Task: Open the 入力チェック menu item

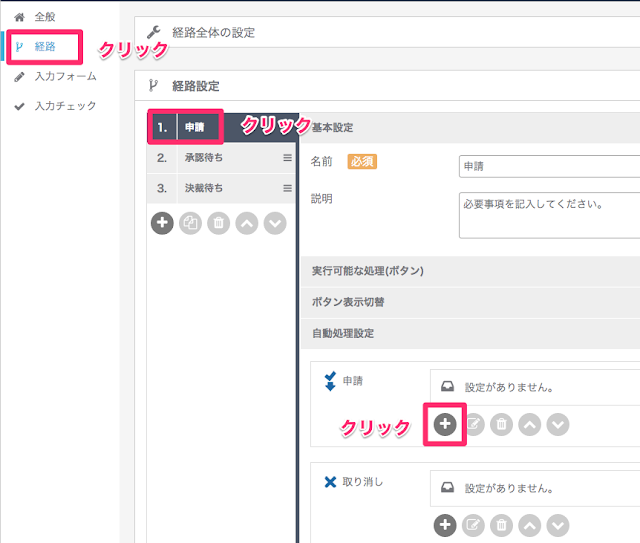Action: (65, 106)
